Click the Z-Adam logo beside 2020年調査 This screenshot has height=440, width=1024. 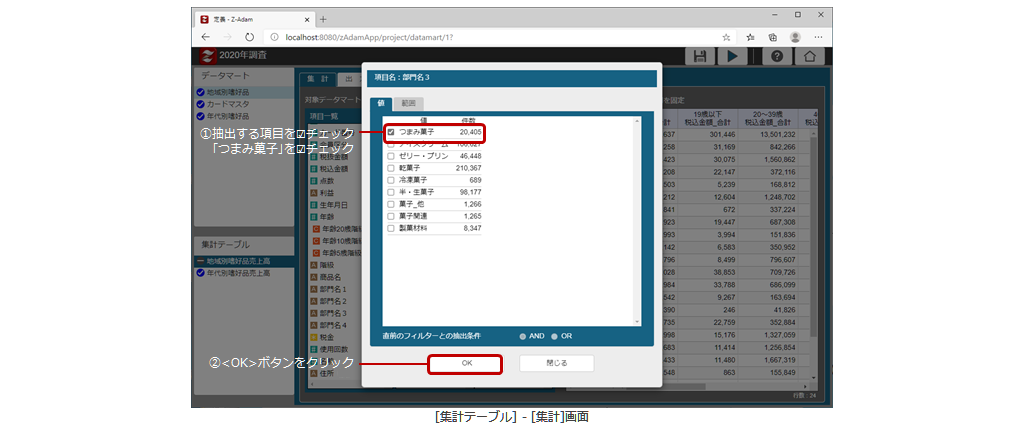(x=208, y=56)
